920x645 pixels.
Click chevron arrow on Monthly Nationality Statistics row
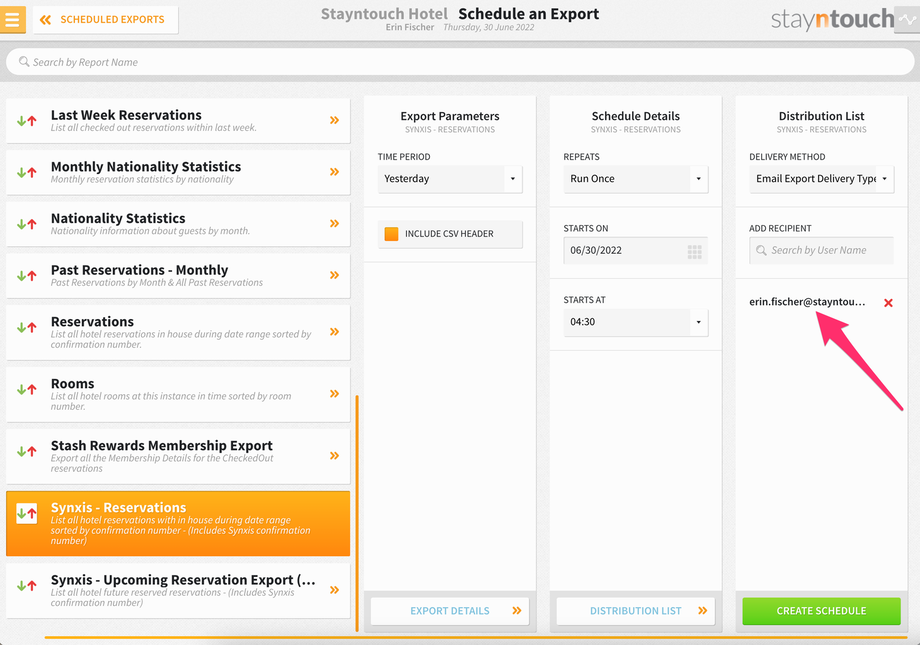point(334,172)
